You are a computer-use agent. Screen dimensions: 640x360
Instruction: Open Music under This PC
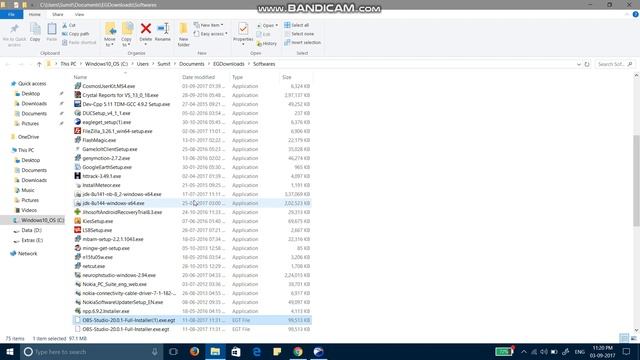[28, 190]
